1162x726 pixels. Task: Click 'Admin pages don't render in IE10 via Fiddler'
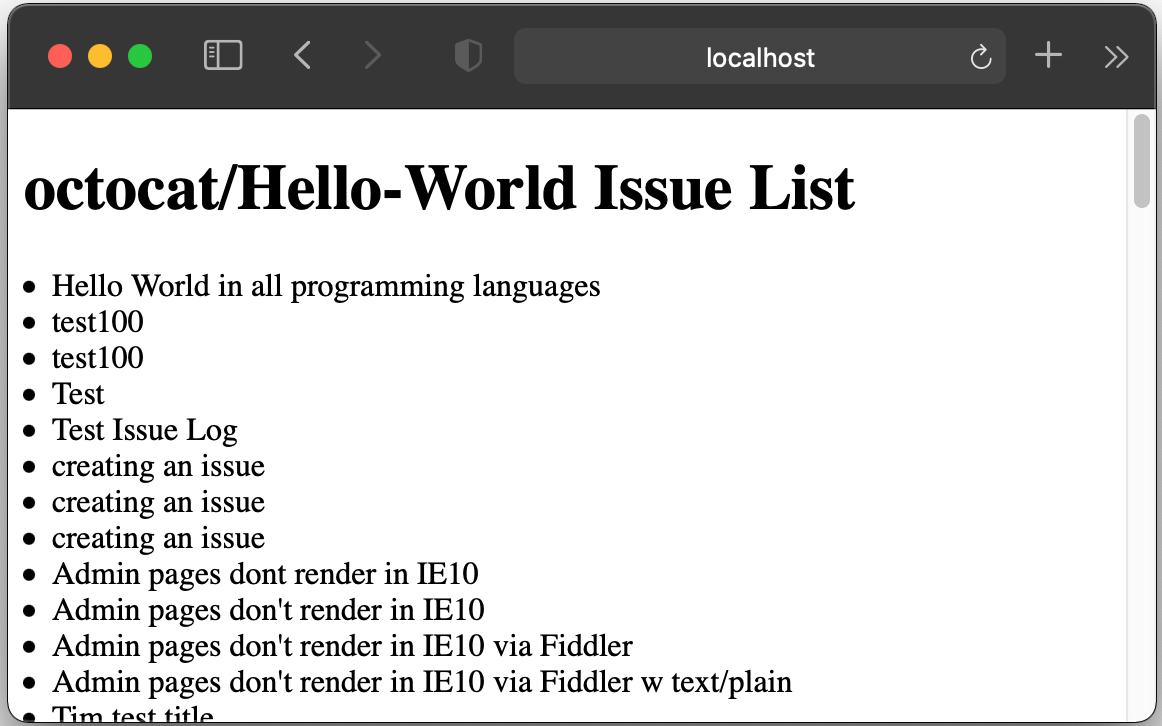point(342,646)
